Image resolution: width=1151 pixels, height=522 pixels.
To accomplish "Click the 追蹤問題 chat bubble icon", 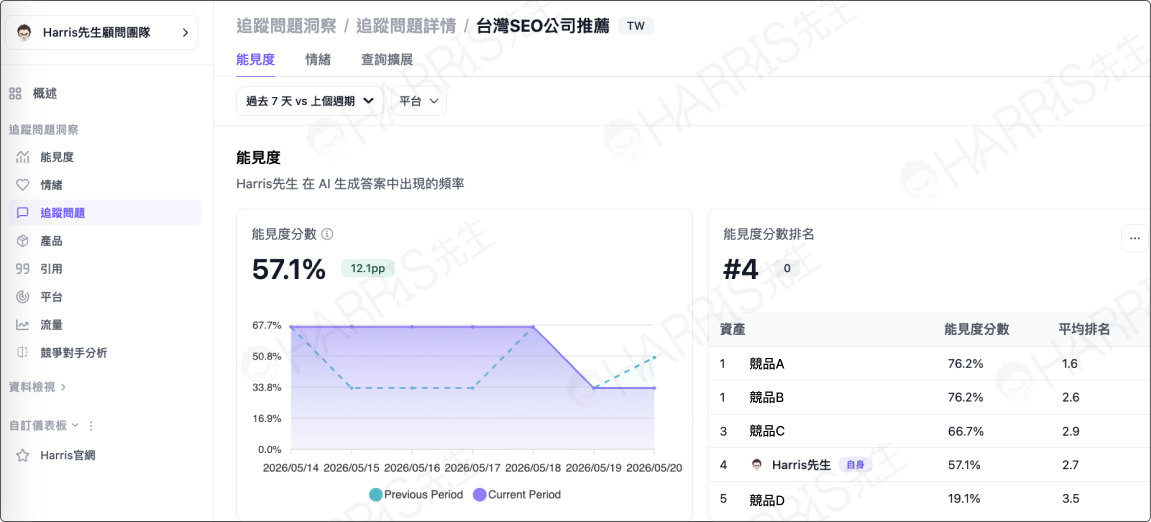I will pos(23,213).
